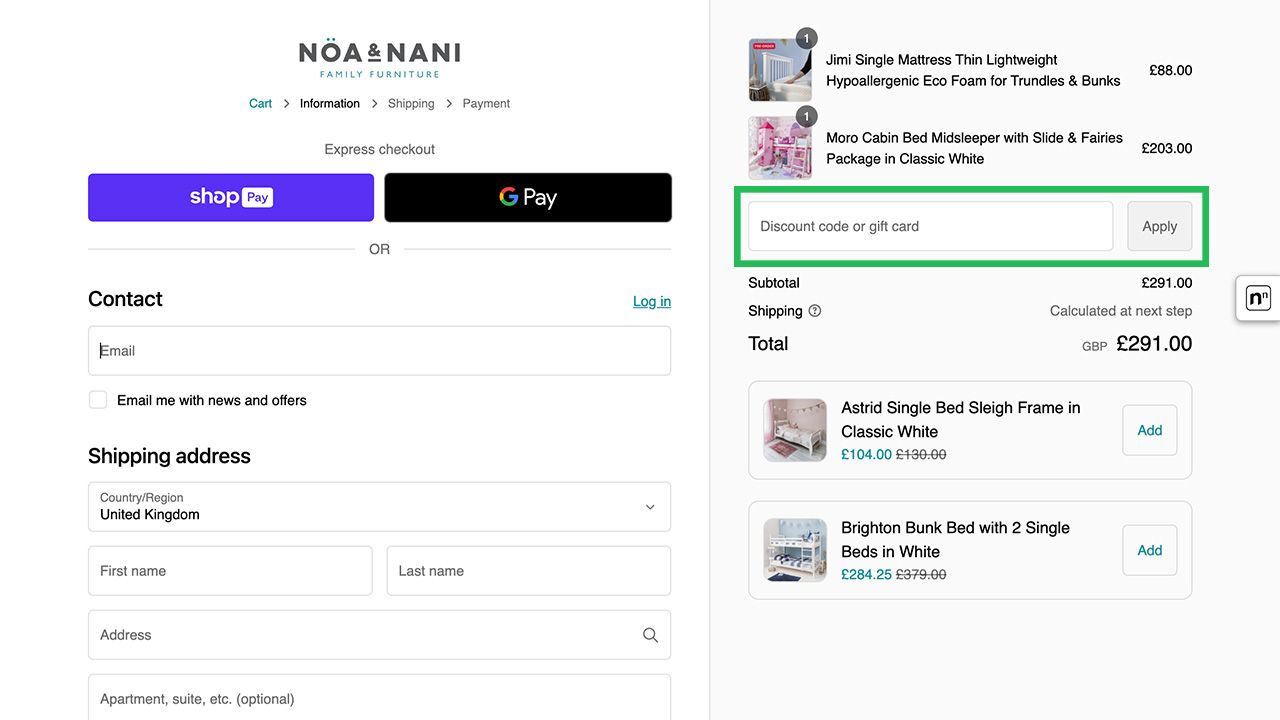Go back to Cart breadcrumb

tap(260, 103)
